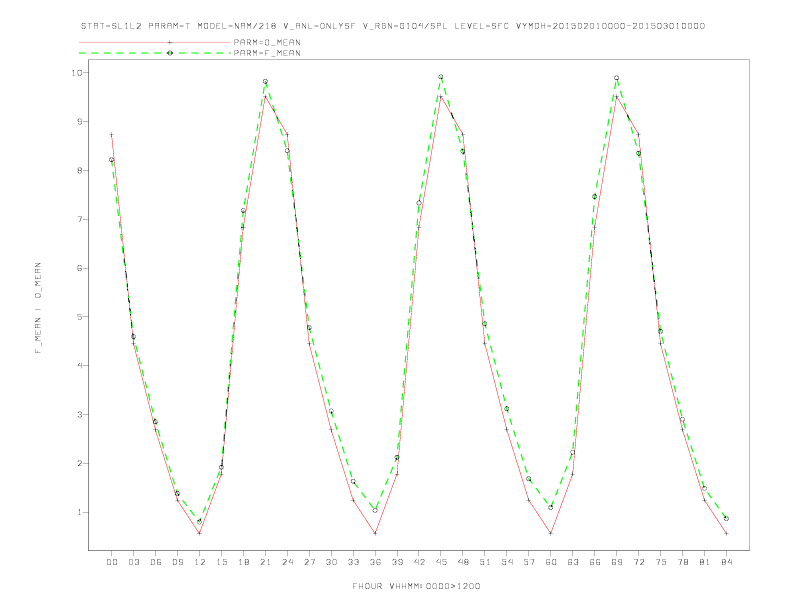This screenshot has width=792, height=612.
Task: Click y-axis tick label 10
Action: (x=77, y=73)
